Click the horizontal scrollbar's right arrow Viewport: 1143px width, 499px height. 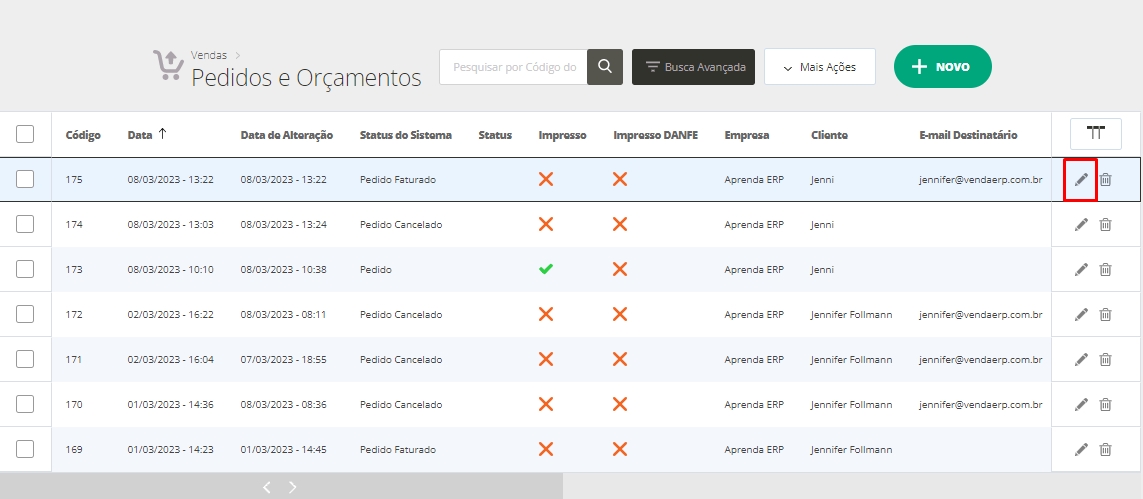click(x=293, y=487)
